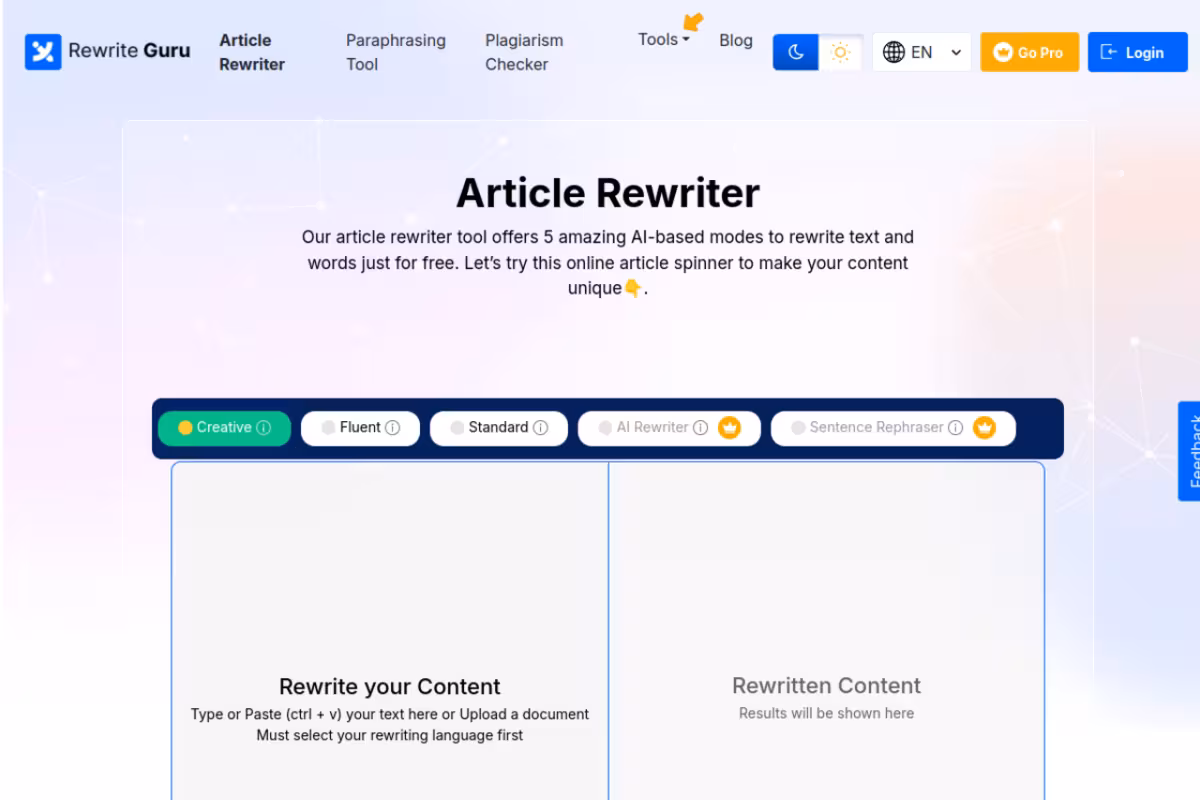Open the Feedback side tab
The width and height of the screenshot is (1200, 800).
(1189, 451)
